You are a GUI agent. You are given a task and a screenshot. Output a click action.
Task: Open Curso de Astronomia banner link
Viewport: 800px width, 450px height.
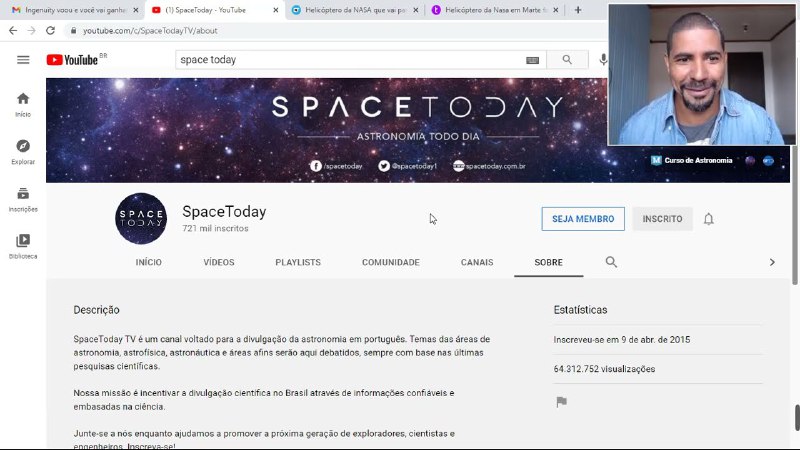[x=692, y=160]
